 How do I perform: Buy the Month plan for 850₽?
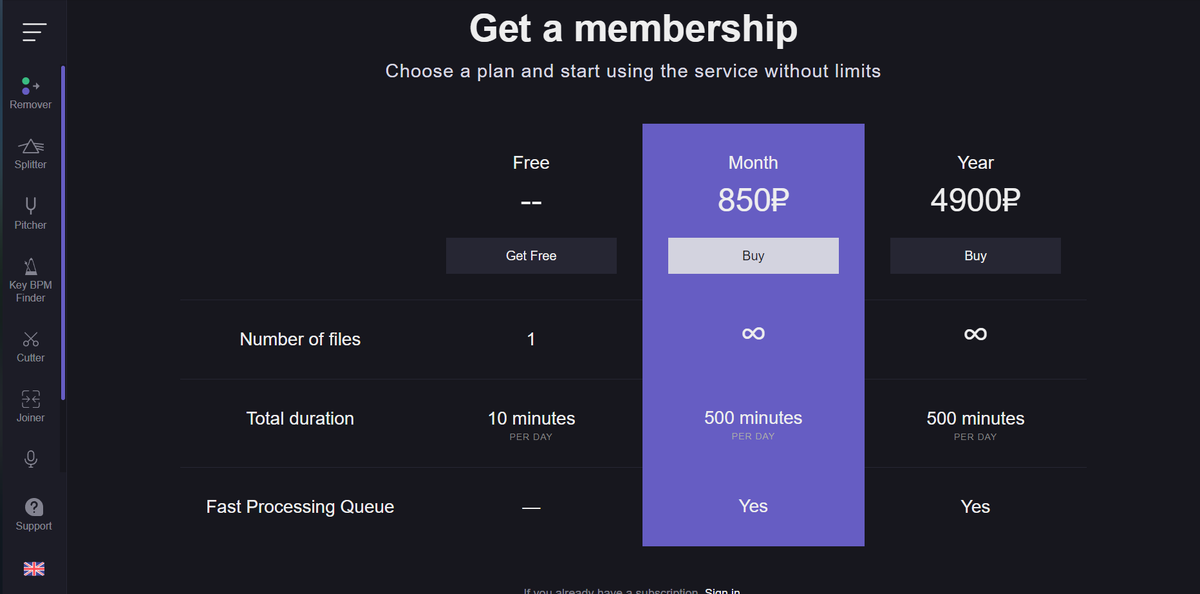point(753,256)
